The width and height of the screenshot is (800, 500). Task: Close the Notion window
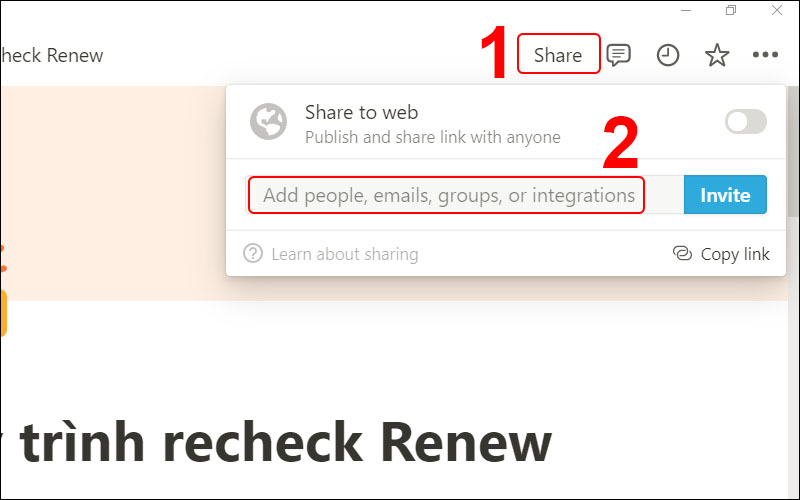click(777, 10)
